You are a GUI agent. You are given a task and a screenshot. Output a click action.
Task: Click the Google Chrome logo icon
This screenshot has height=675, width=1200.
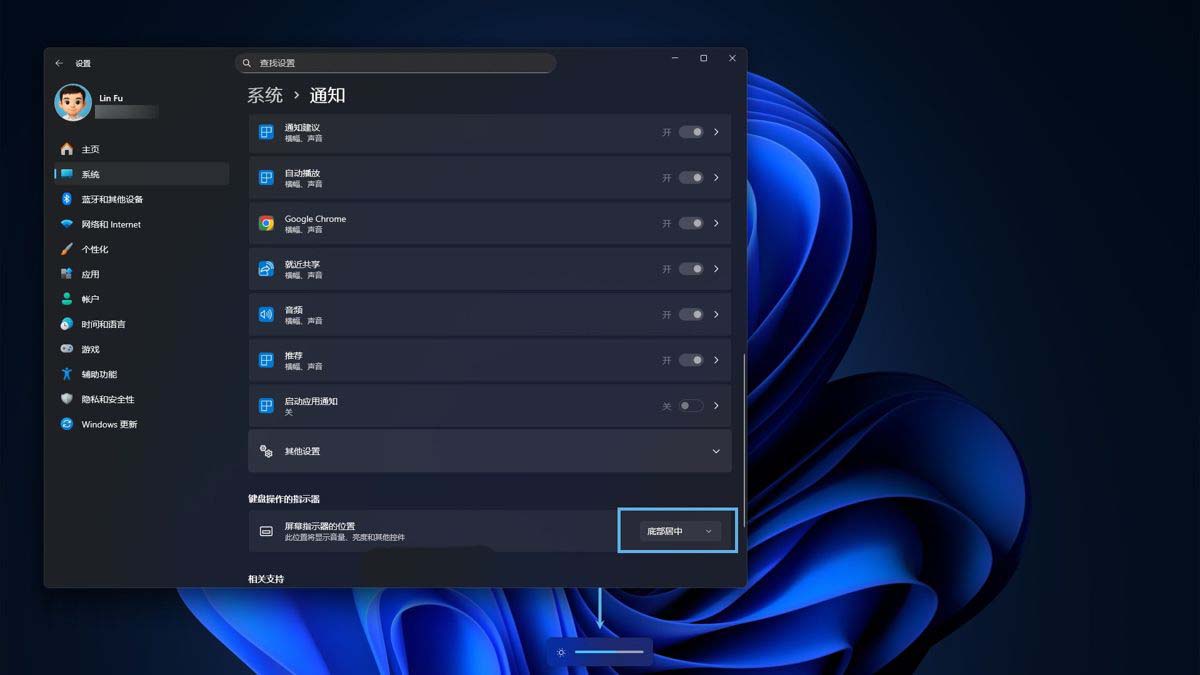(x=266, y=223)
